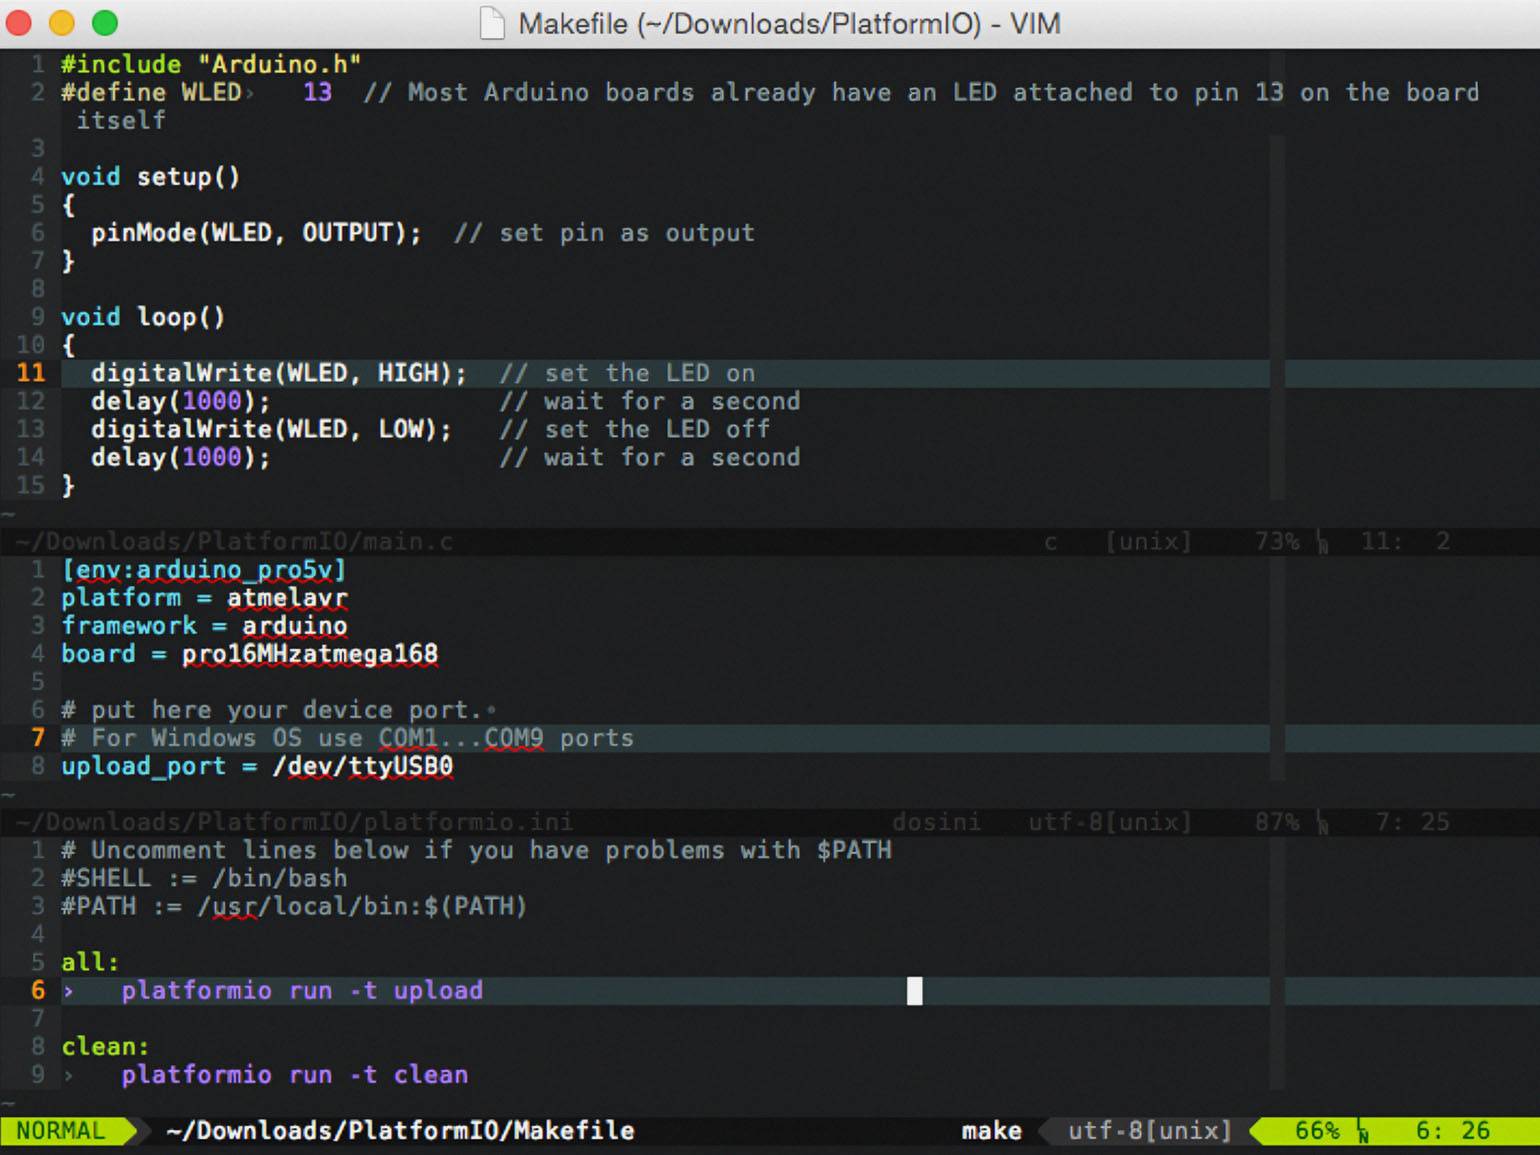
Task: Click the 73% indicator in main.c status line
Action: click(x=1277, y=542)
